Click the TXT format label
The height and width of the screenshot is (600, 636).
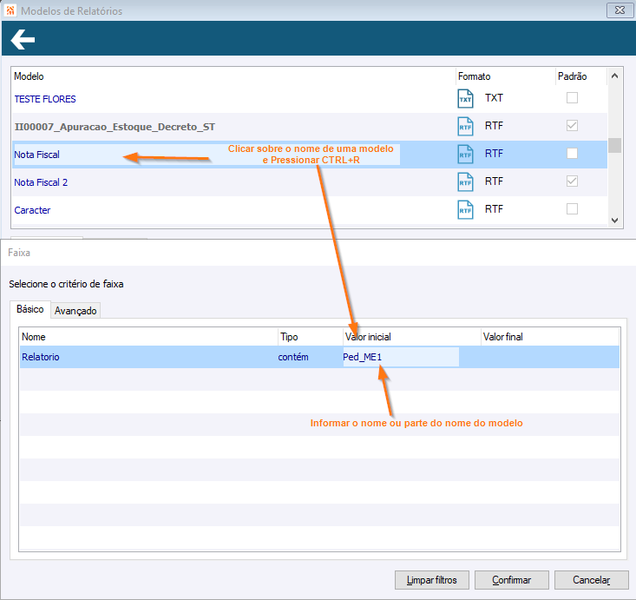(494, 98)
